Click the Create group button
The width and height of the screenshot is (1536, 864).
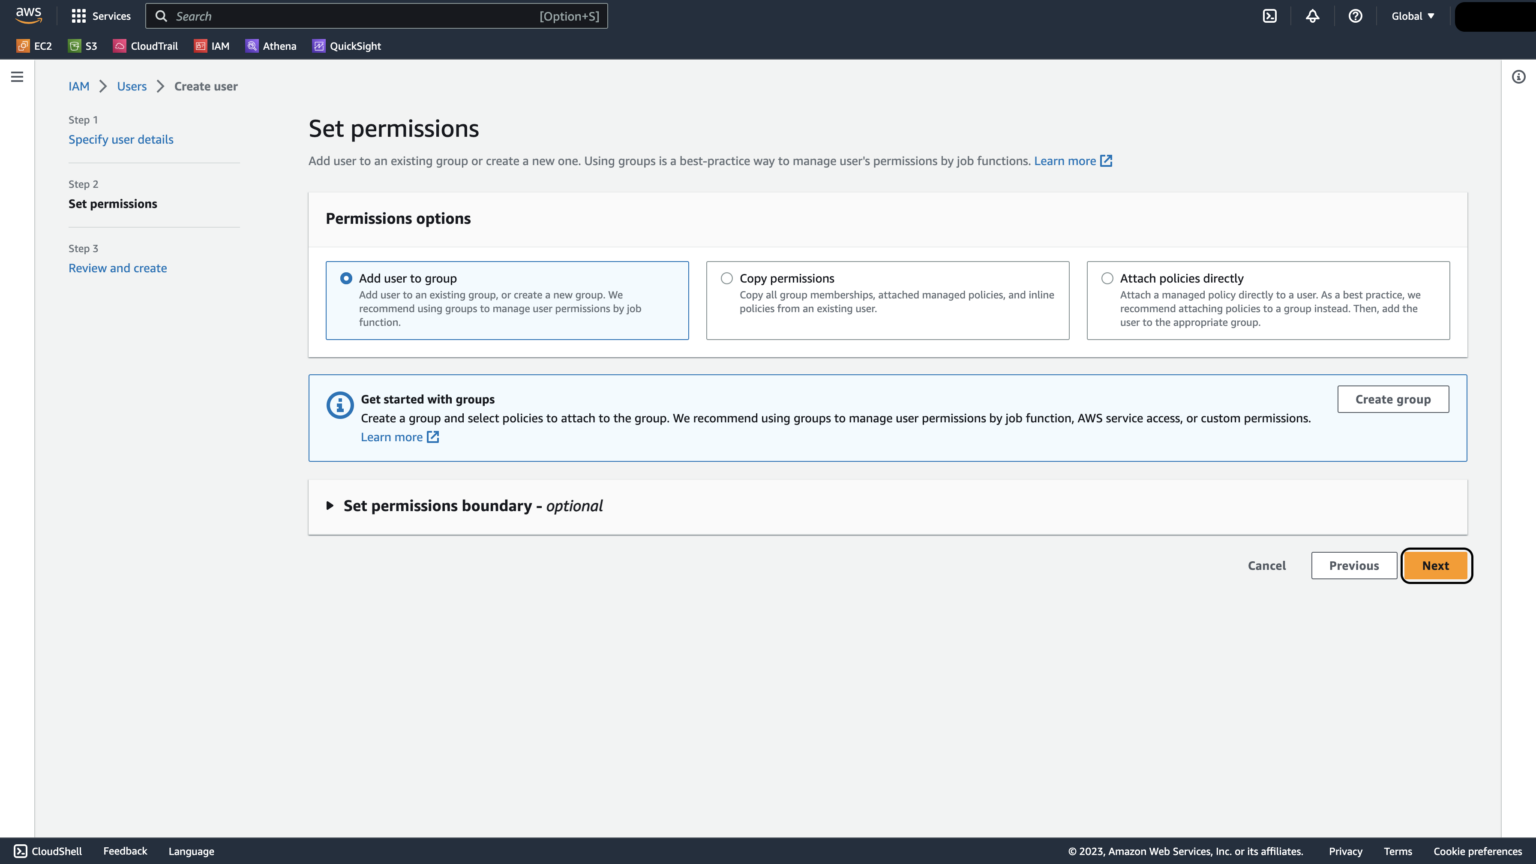pos(1392,399)
